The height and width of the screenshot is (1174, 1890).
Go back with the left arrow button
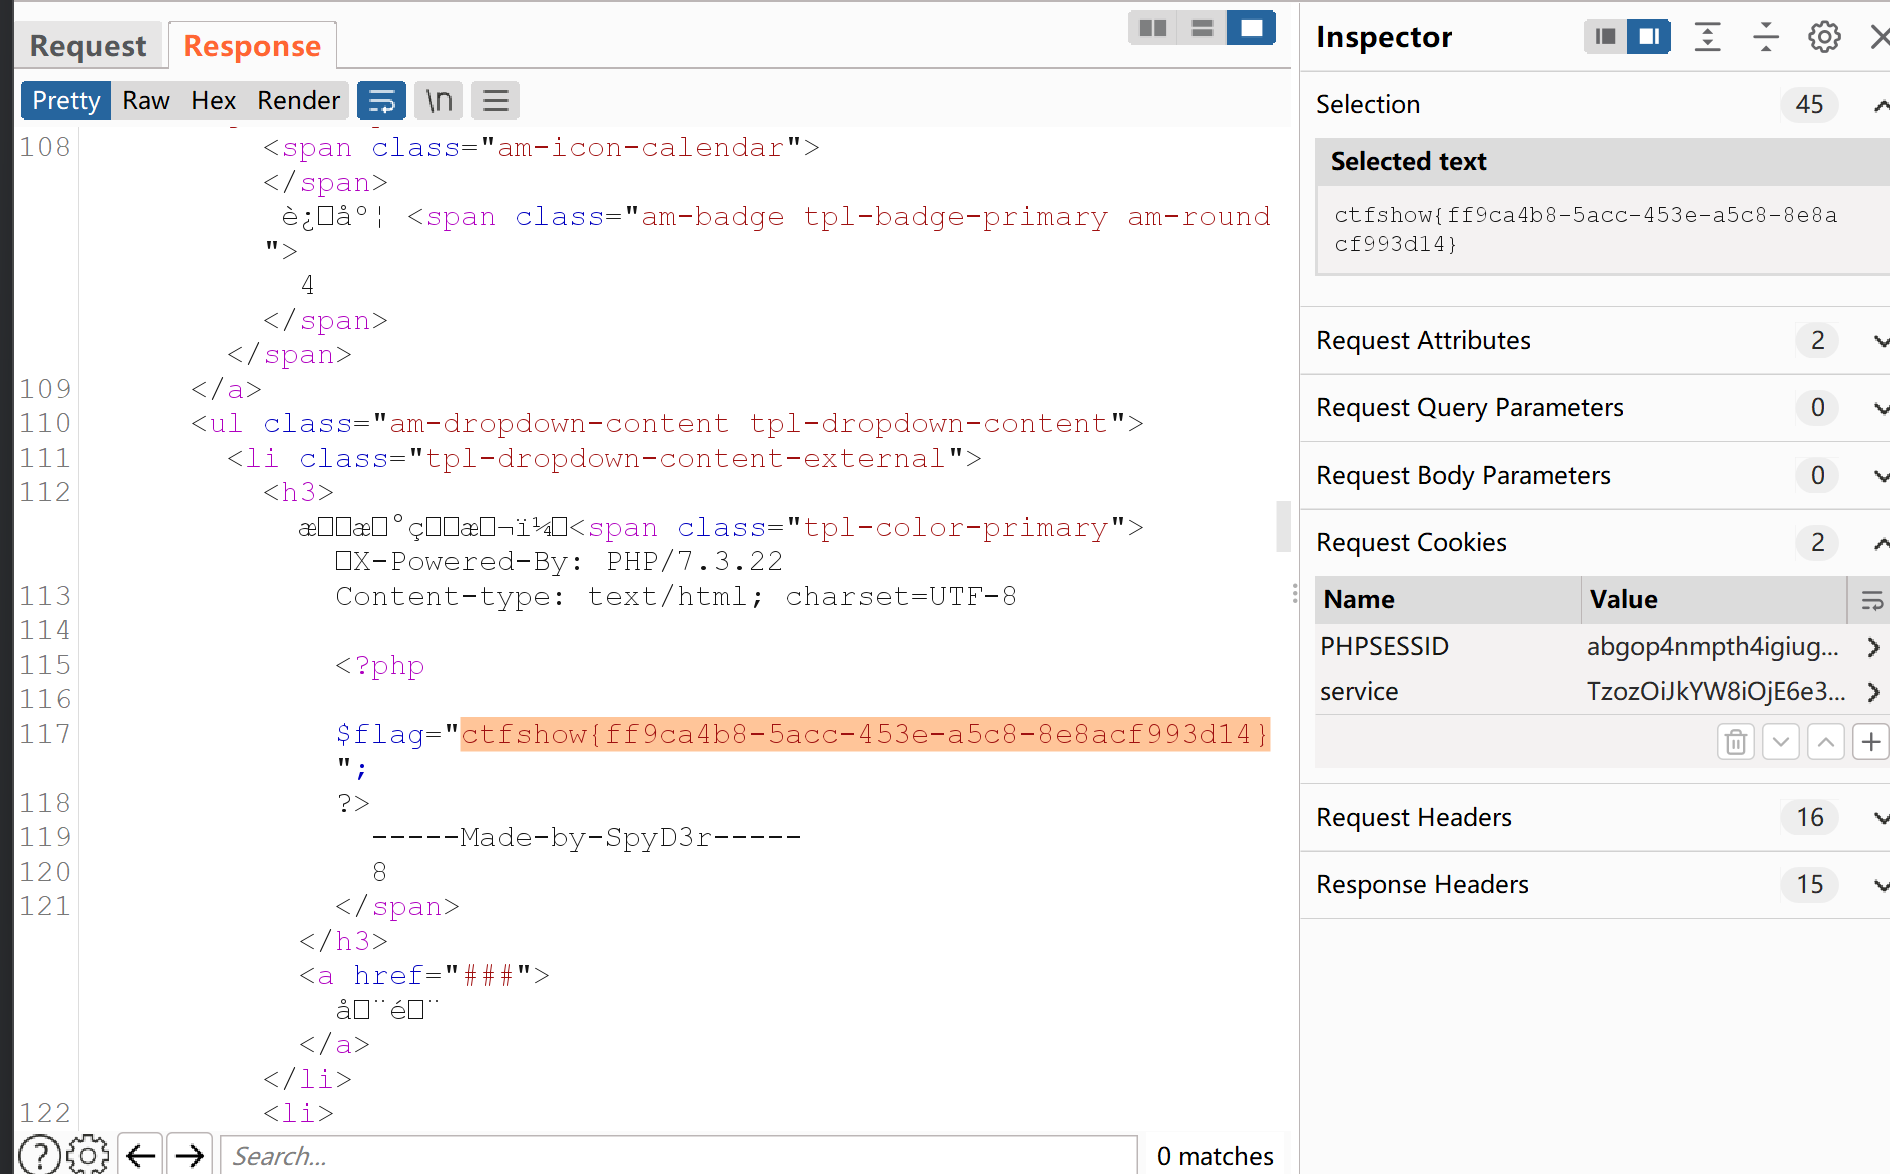pyautogui.click(x=141, y=1156)
